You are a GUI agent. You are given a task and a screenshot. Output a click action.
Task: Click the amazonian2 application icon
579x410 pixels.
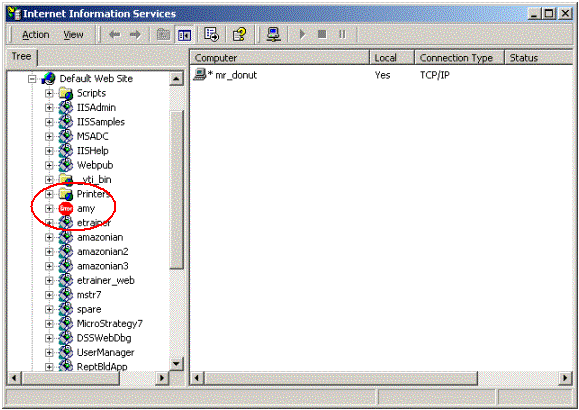(66, 252)
